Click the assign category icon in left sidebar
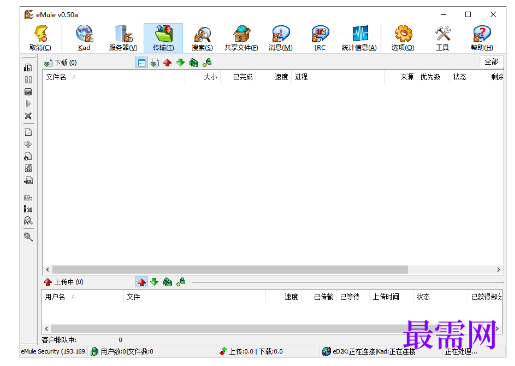Image resolution: width=515 pixels, height=366 pixels. [x=28, y=198]
